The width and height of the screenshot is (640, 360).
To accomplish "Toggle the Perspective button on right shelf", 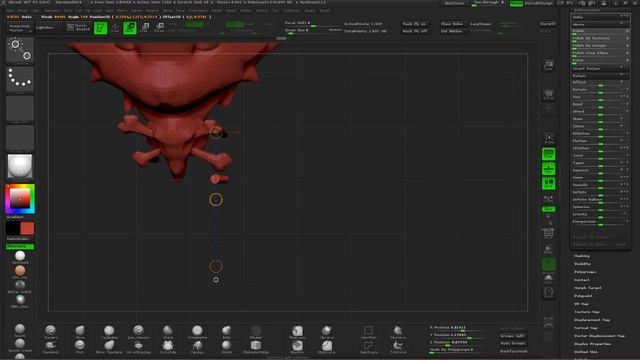I will point(549,154).
